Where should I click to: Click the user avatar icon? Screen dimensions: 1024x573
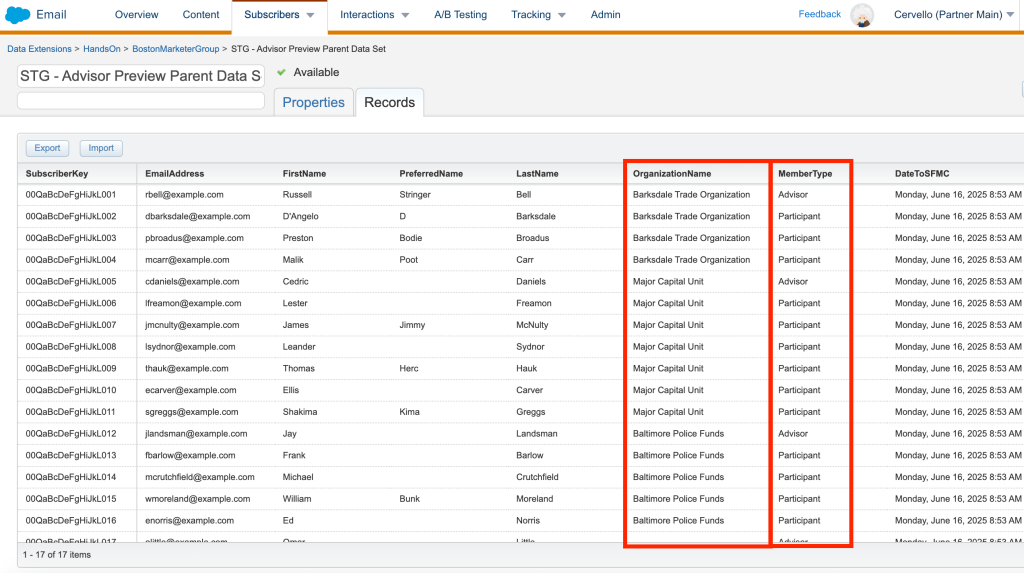pyautogui.click(x=861, y=15)
